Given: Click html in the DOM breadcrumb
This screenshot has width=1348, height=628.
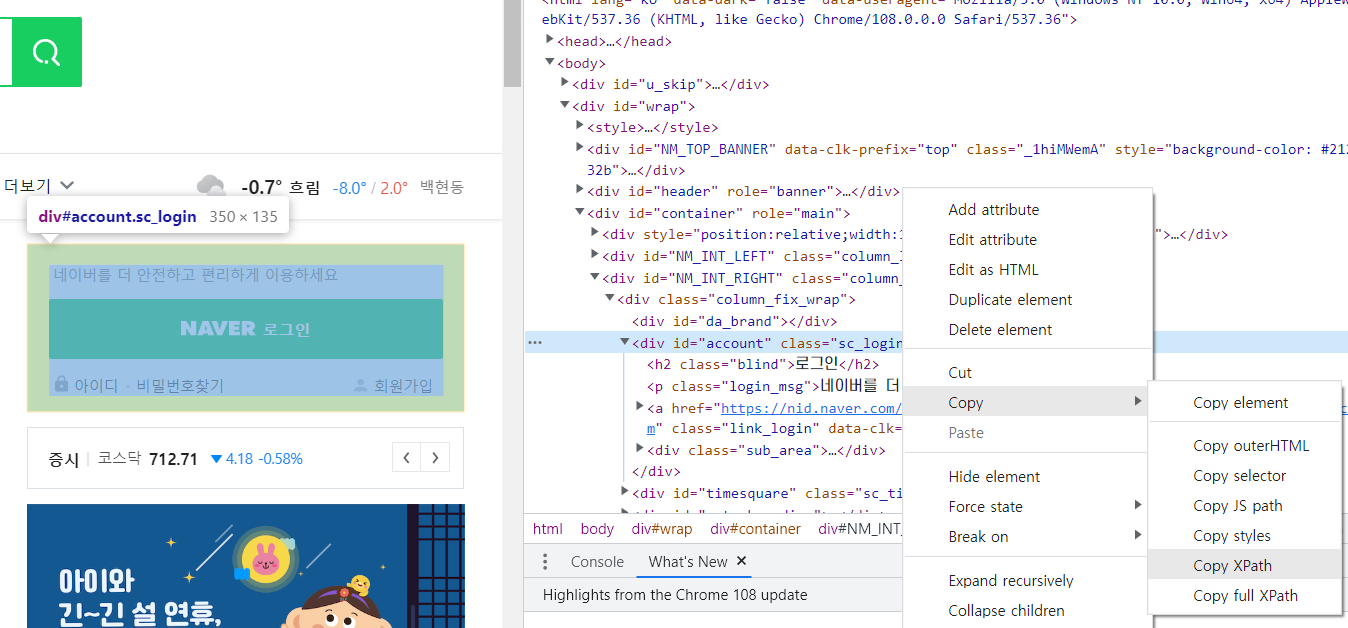Looking at the screenshot, I should pyautogui.click(x=548, y=529).
